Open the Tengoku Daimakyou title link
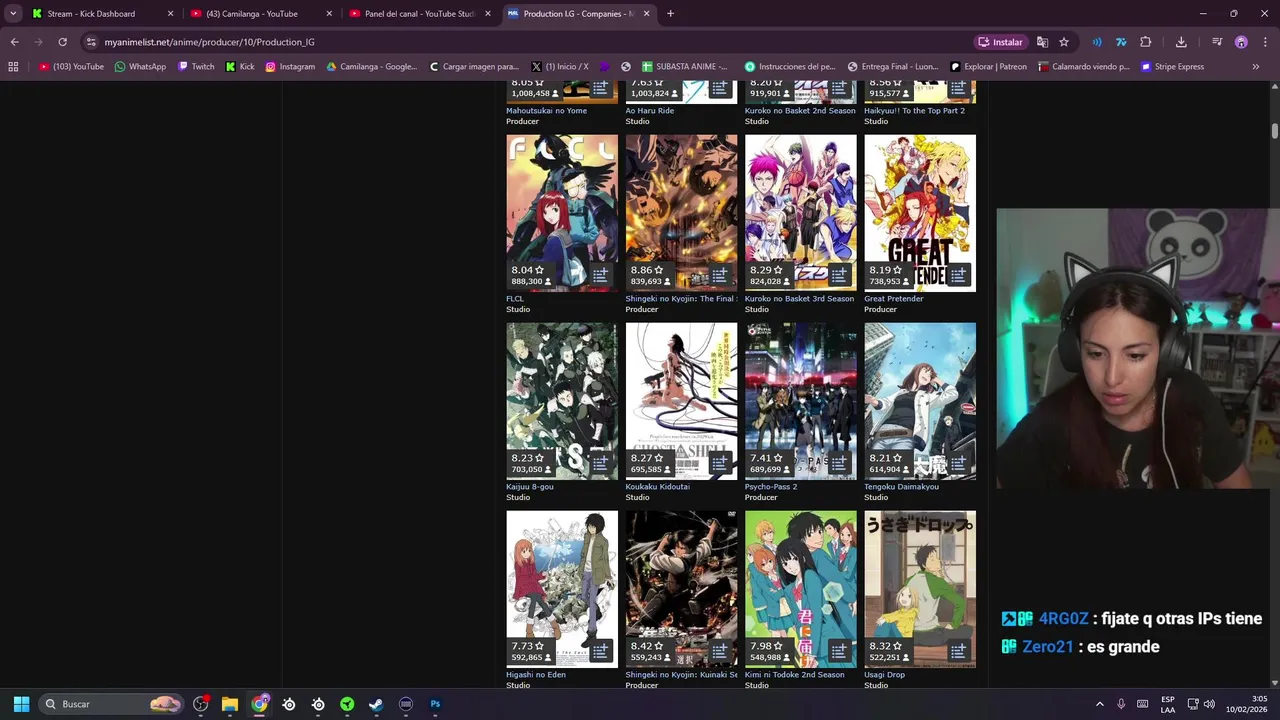1280x720 pixels. coord(901,486)
